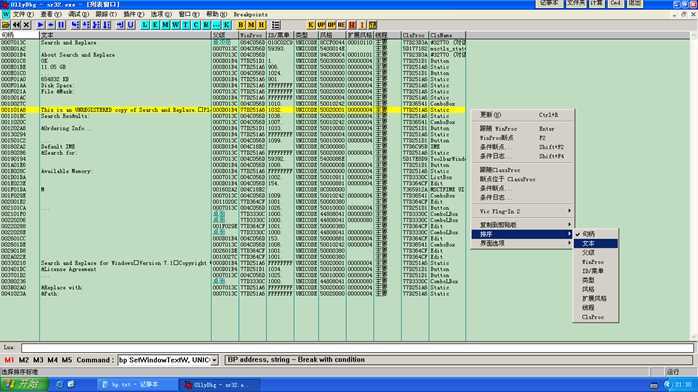Viewport: 698px width, 392px height.
Task: Select the highlighted 'UNREGISTERED copy' row
Action: tap(233, 110)
